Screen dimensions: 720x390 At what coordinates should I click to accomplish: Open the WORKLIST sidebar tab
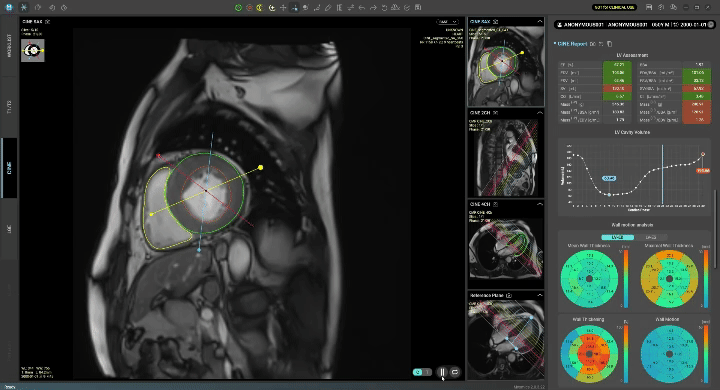pos(9,45)
